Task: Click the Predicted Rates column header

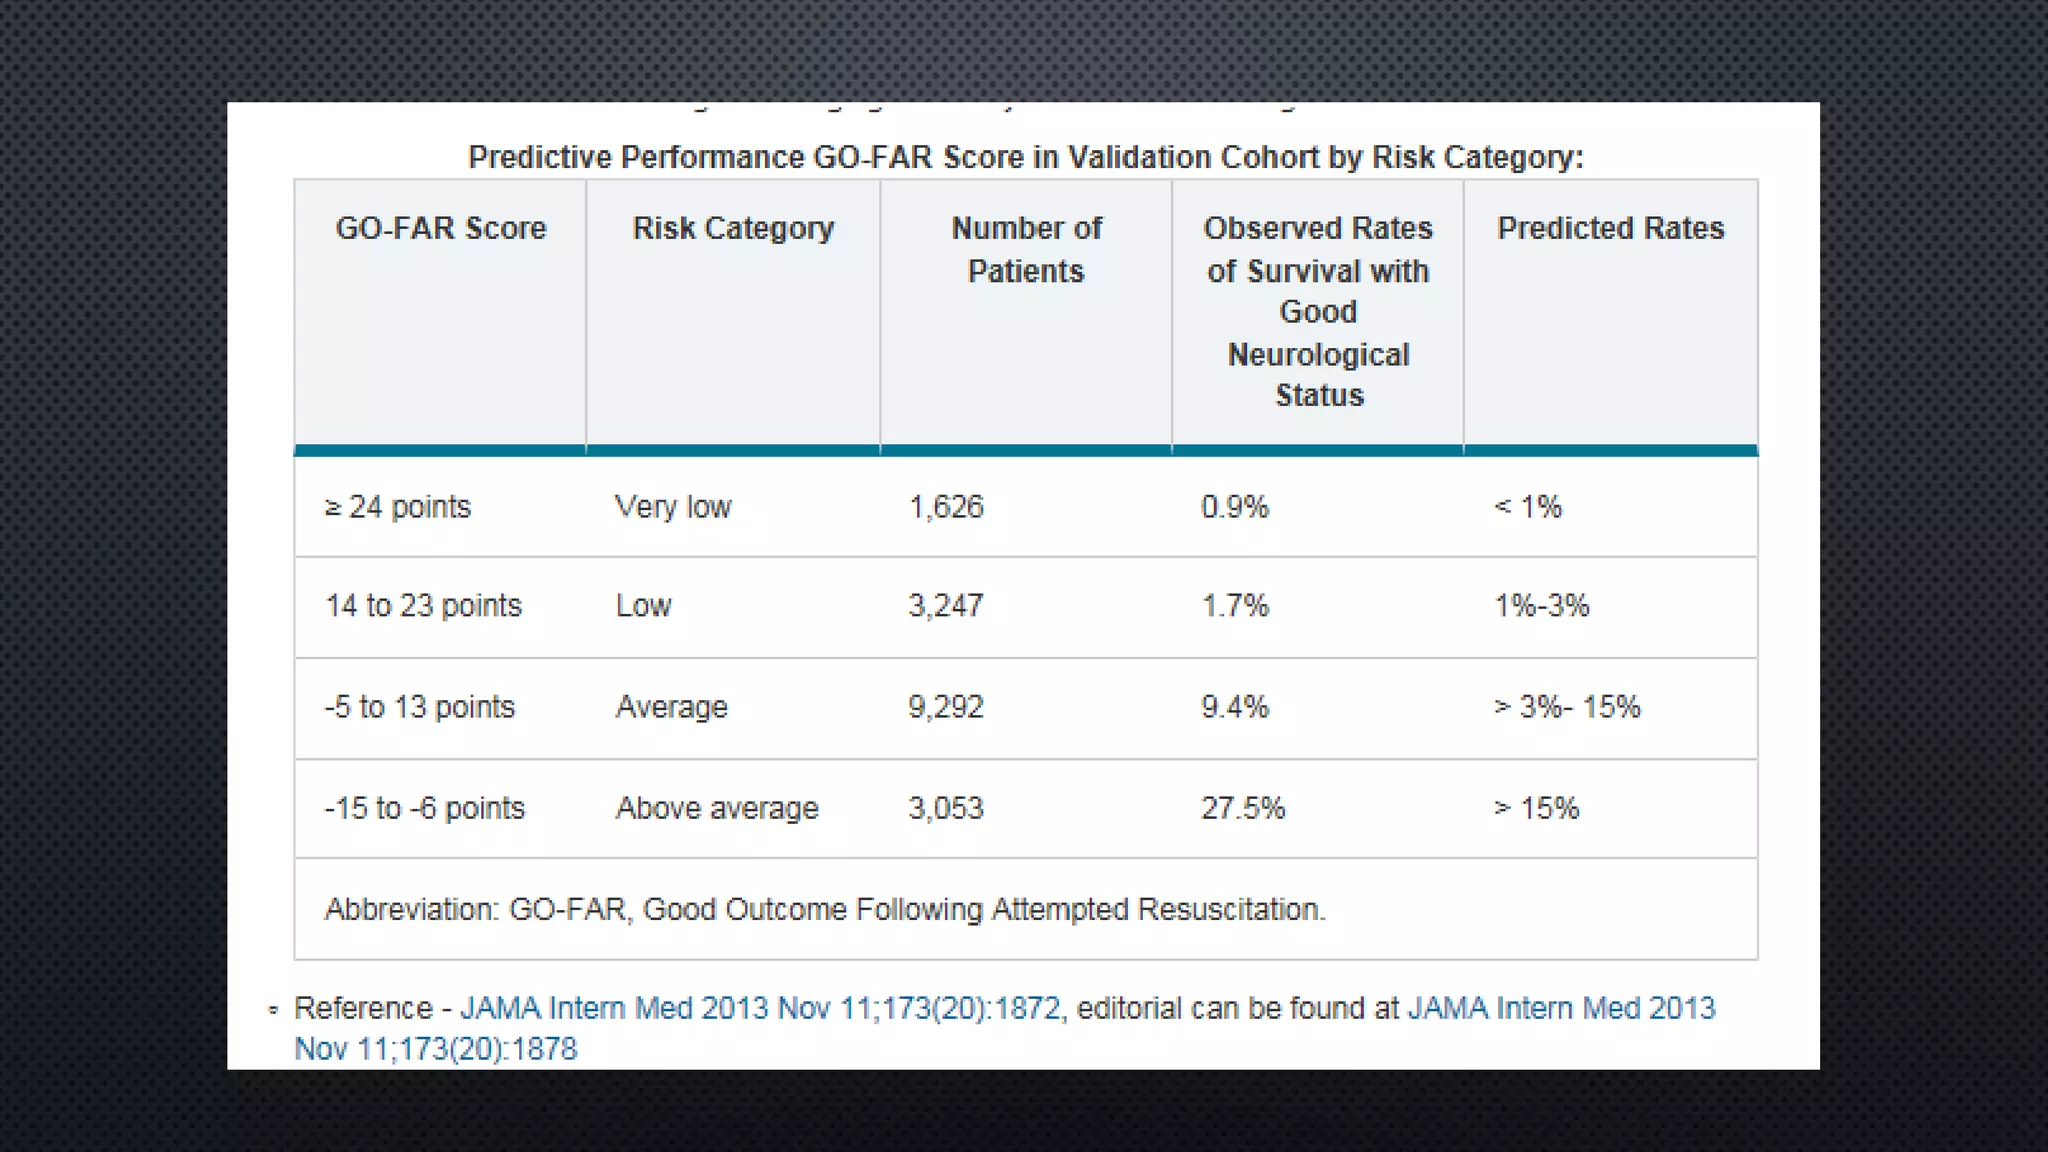Action: click(1610, 228)
